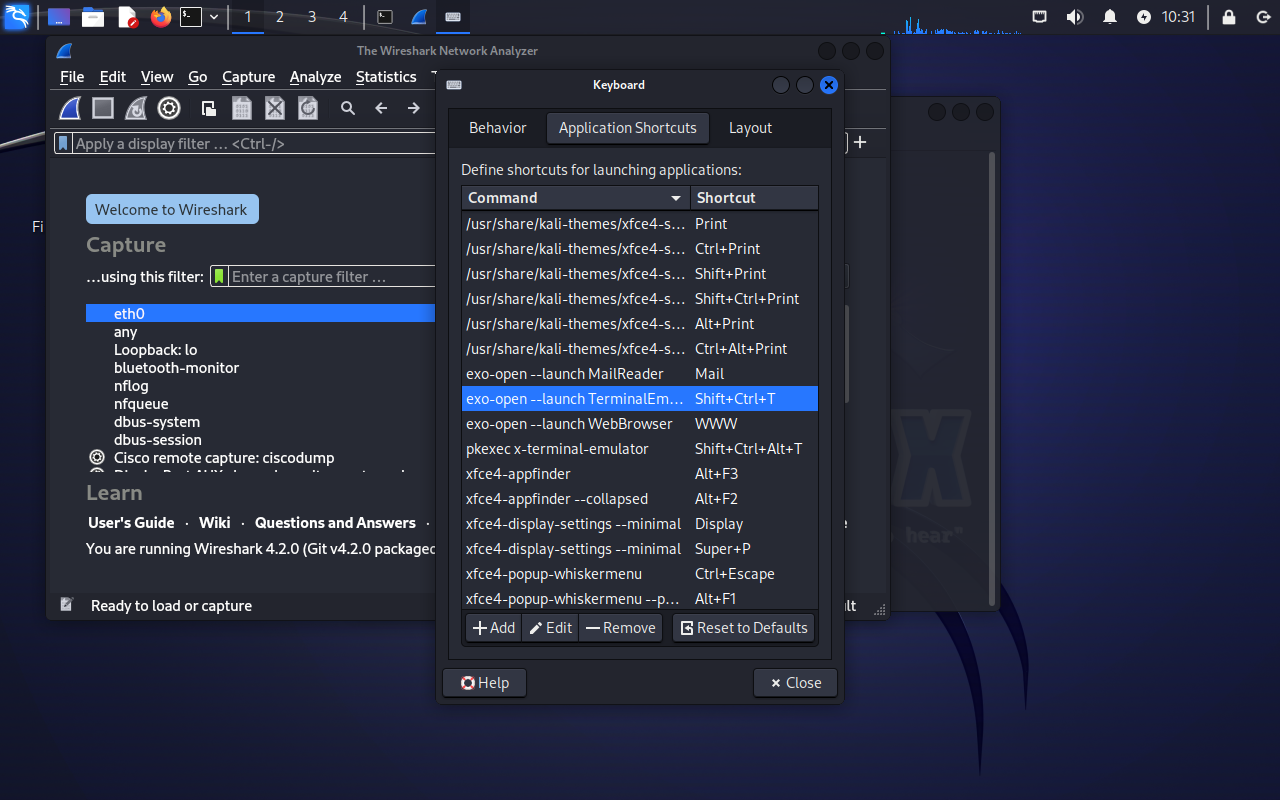Click the Shortcut column header

pyautogui.click(x=754, y=198)
